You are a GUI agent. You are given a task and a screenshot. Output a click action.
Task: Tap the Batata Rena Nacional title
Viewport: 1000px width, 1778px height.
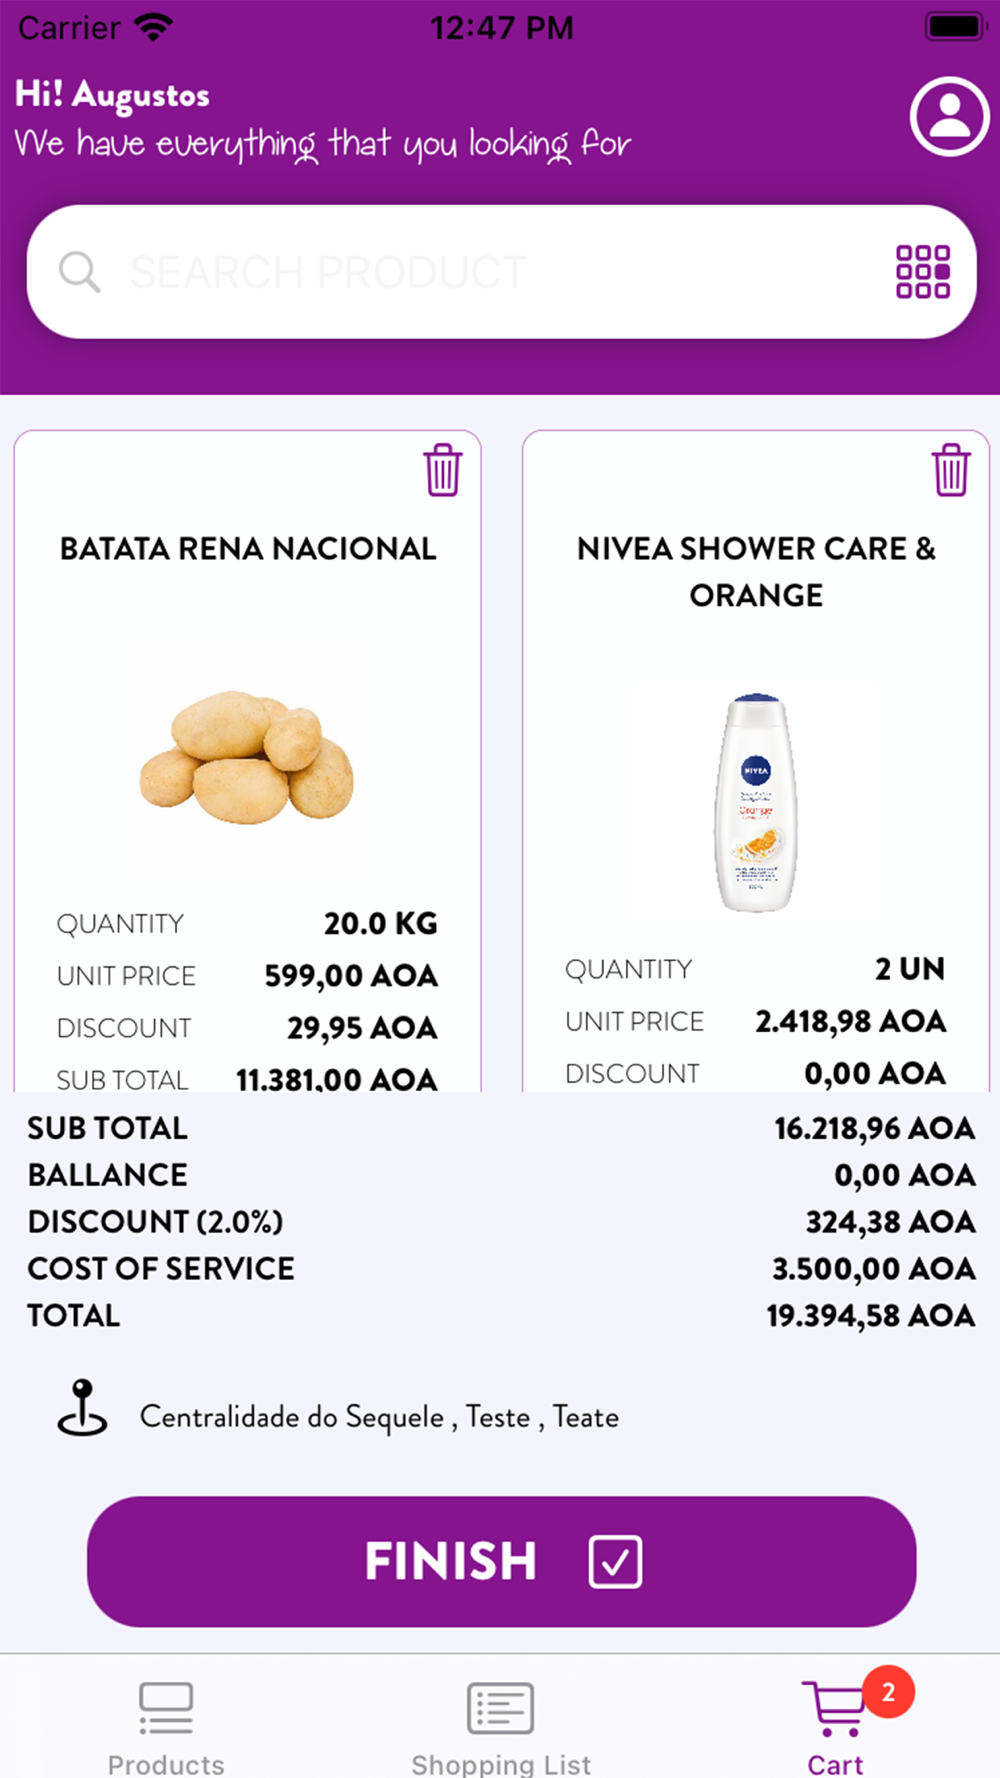coord(248,549)
